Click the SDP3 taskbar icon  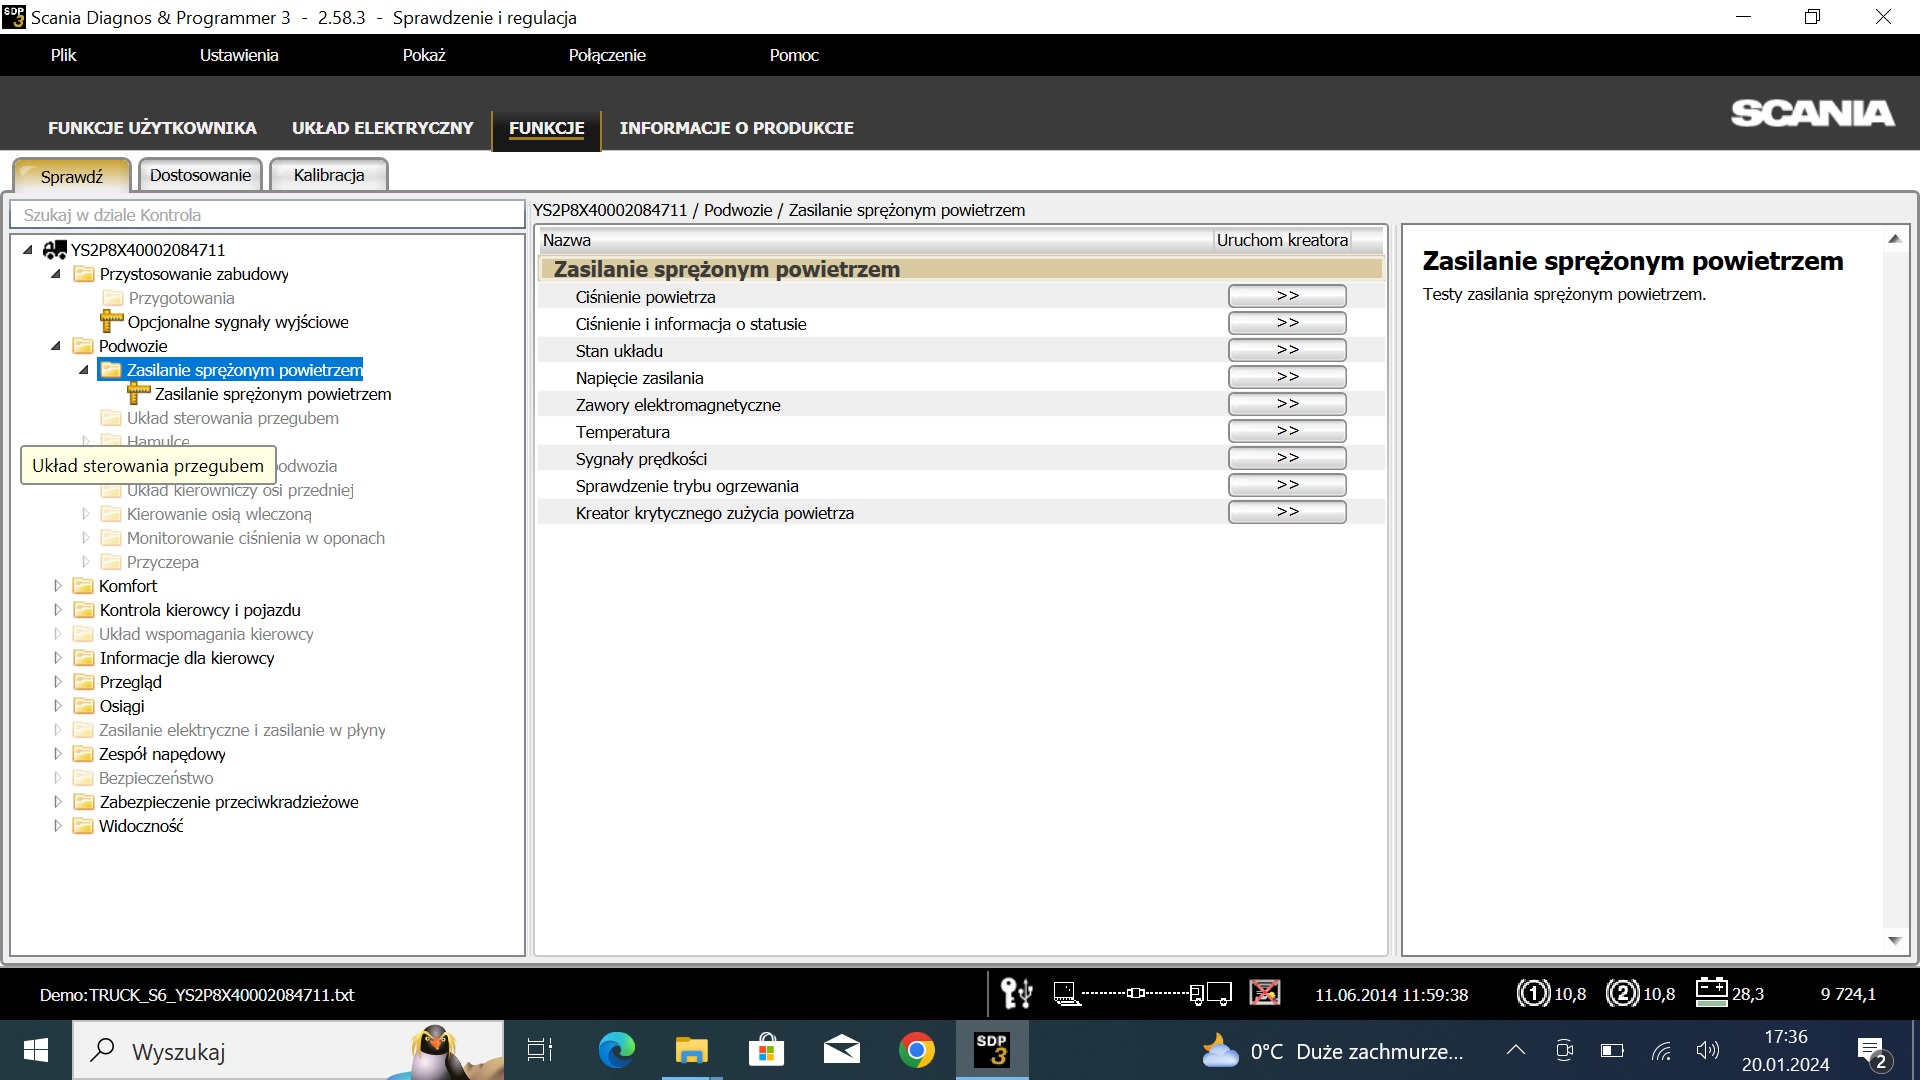[992, 1050]
